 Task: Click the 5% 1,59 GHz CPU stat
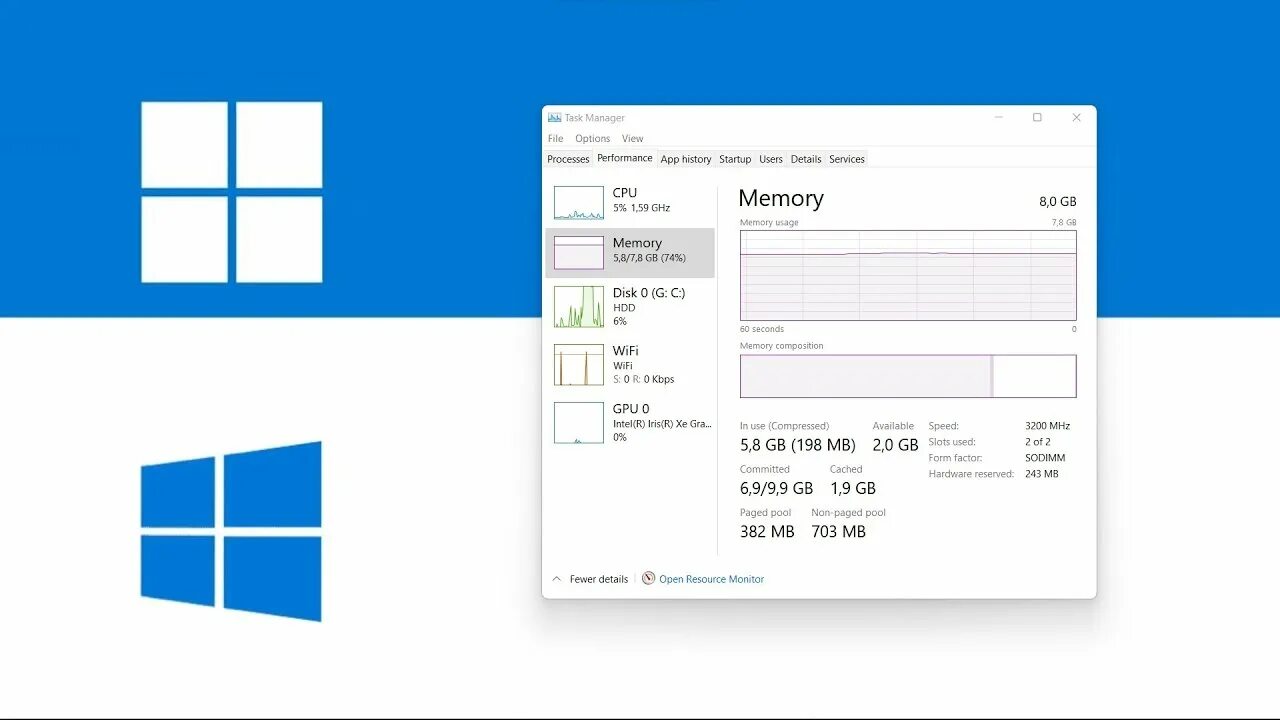coord(641,208)
